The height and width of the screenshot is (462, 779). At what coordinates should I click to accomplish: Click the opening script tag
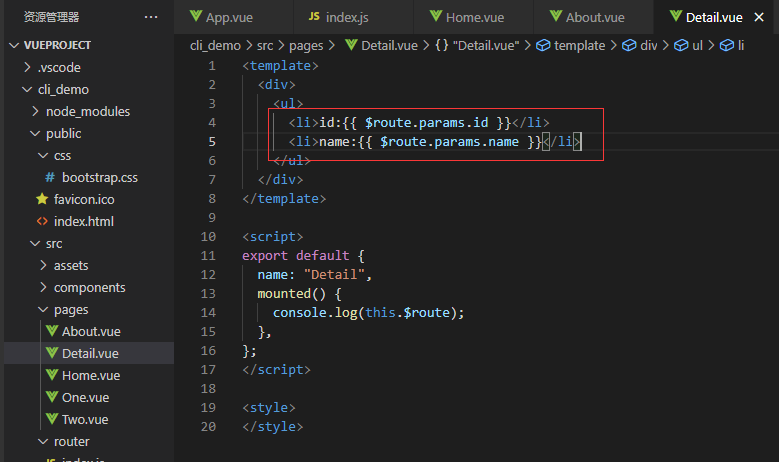tap(273, 236)
